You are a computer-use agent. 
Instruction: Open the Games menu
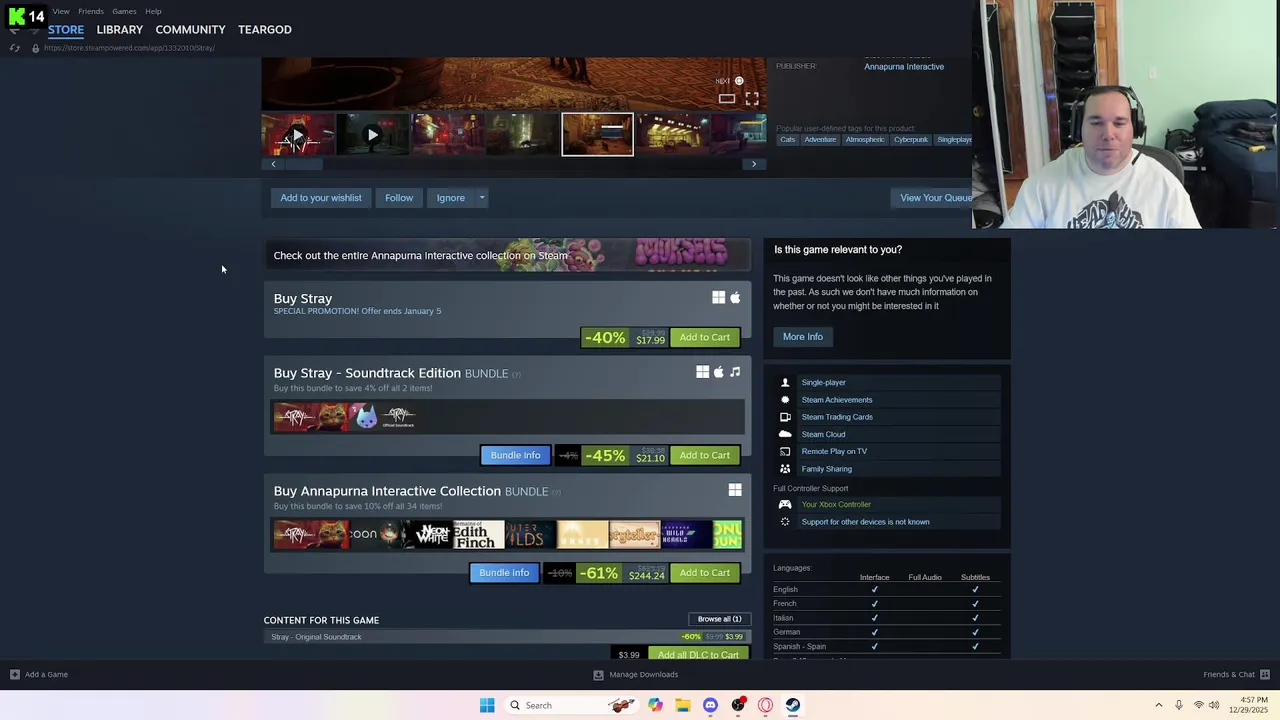(124, 11)
